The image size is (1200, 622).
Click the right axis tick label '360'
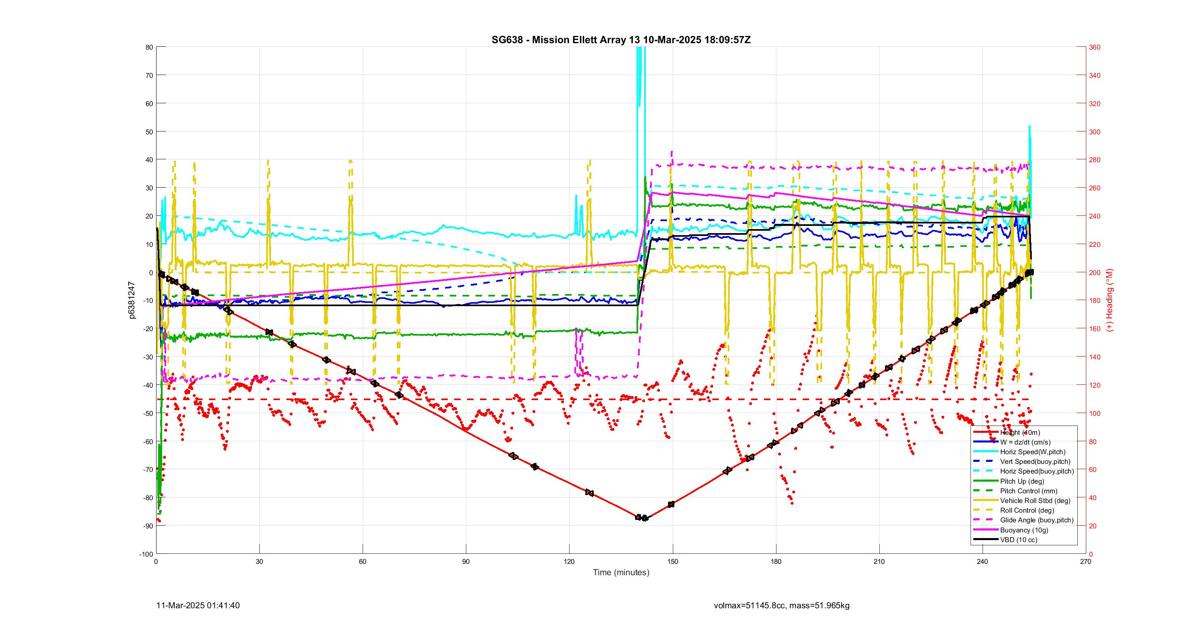(1095, 47)
